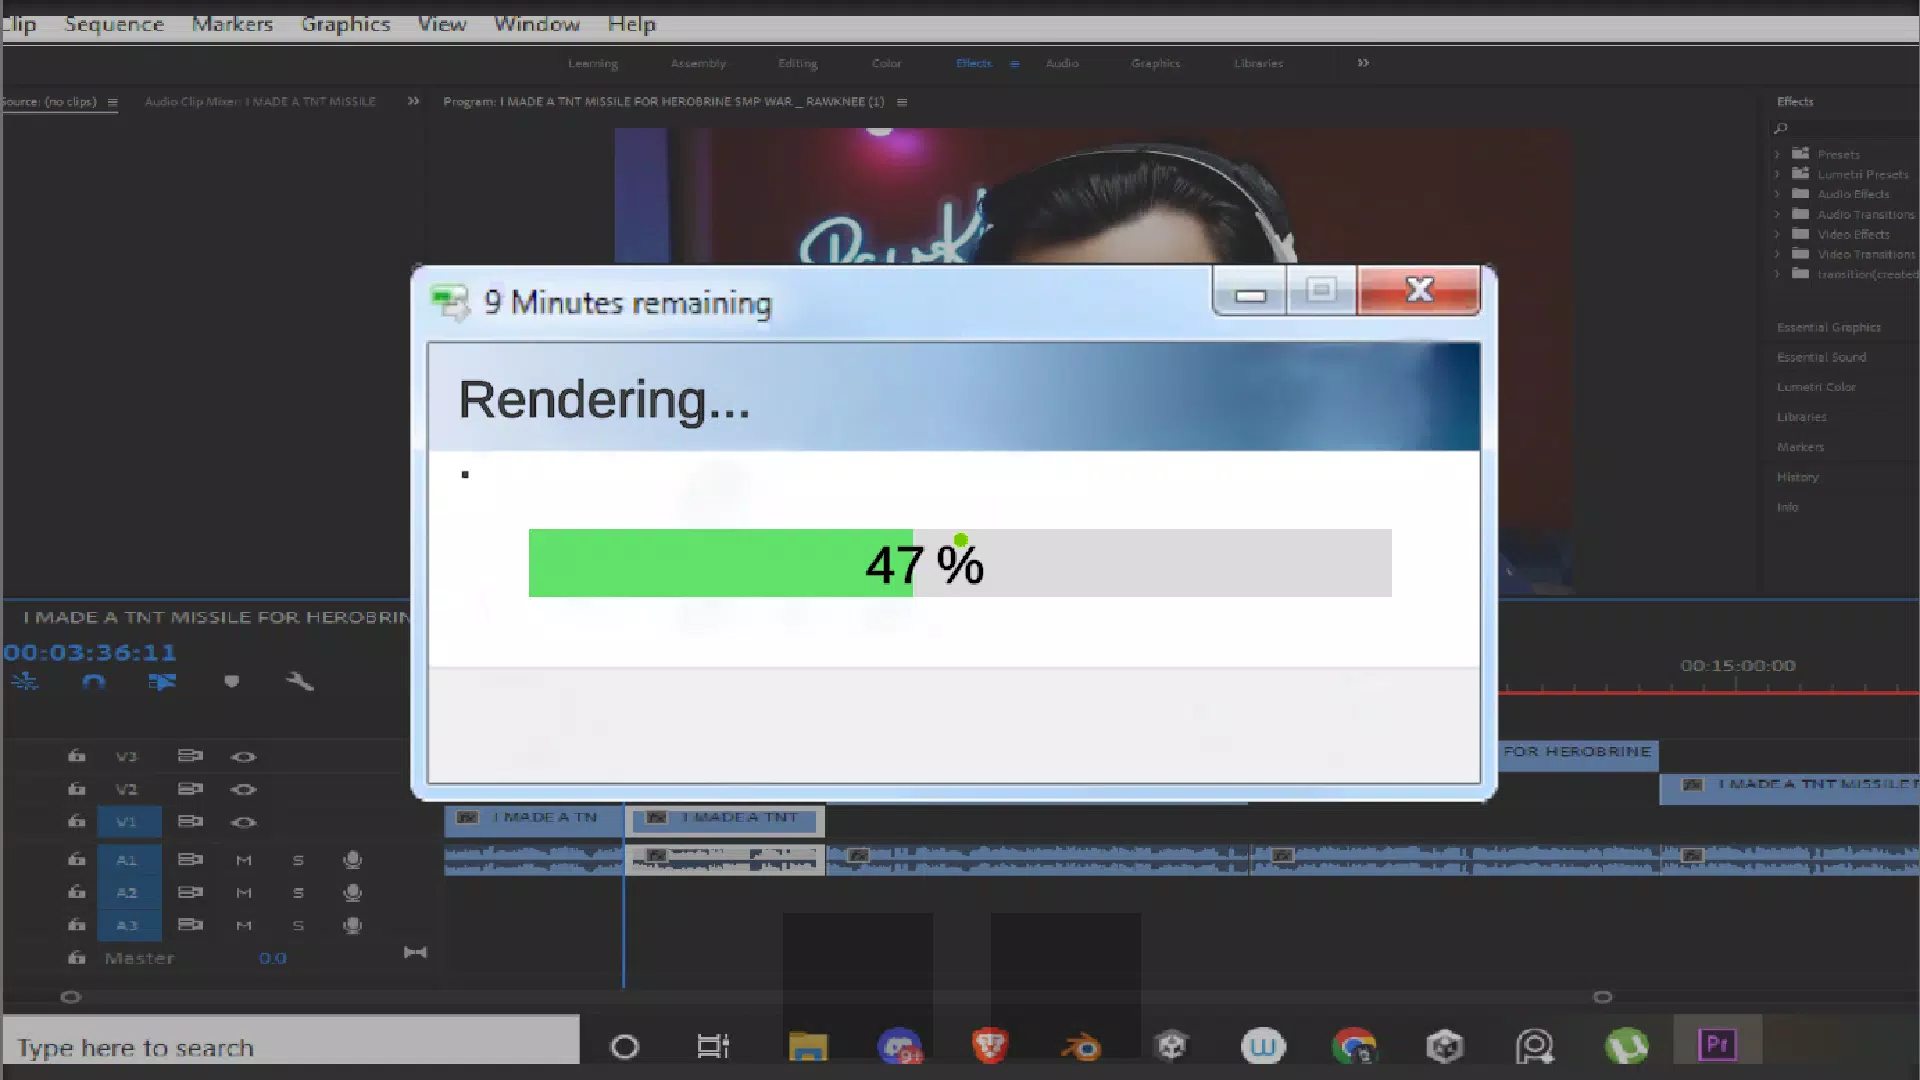Screen dimensions: 1920x1080
Task: Open the Essential Graphics panel
Action: [1828, 328]
